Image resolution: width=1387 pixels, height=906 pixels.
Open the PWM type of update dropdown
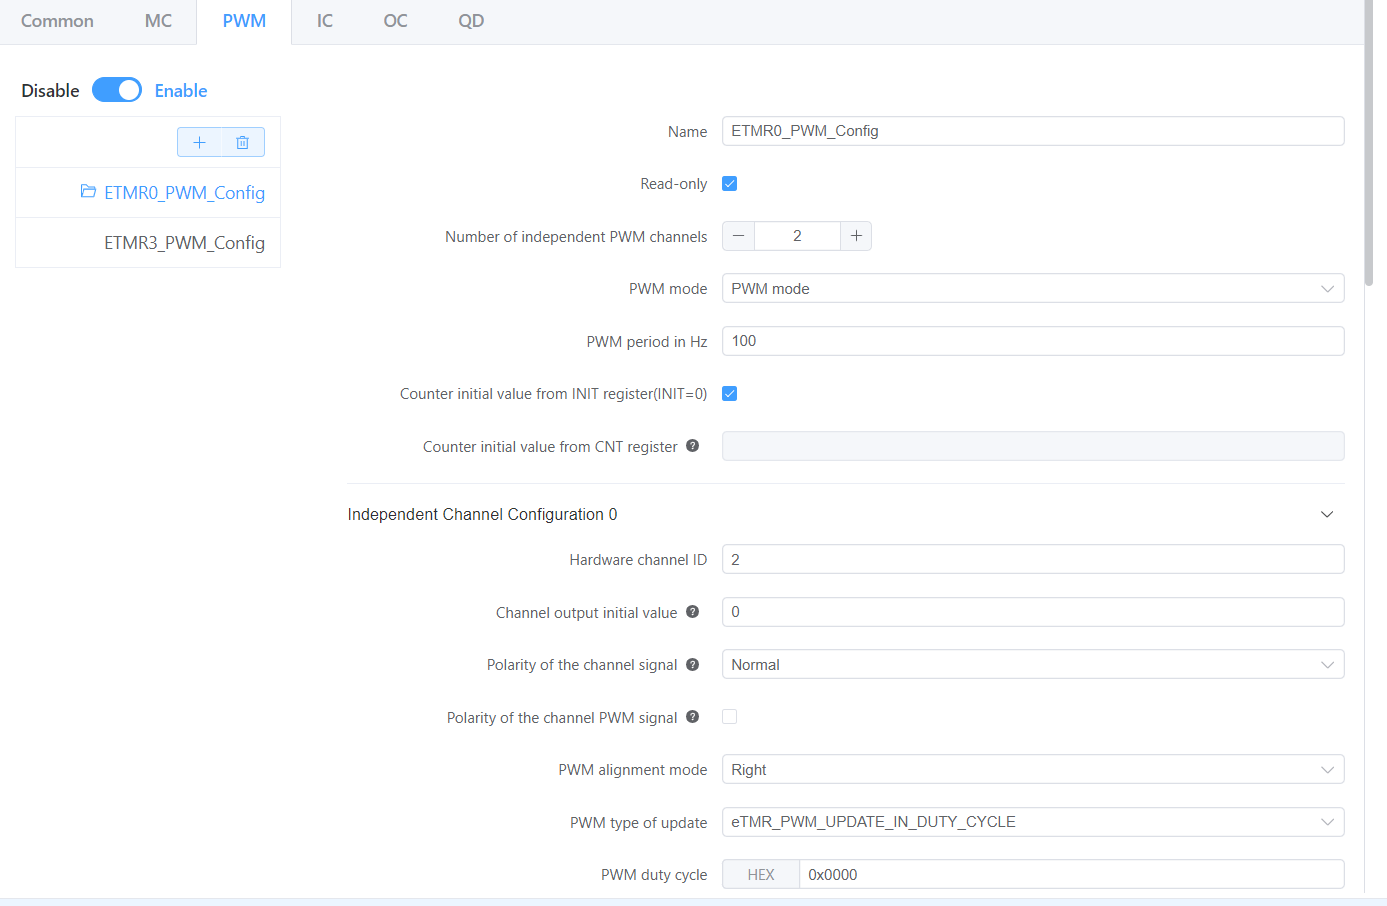(x=1032, y=822)
